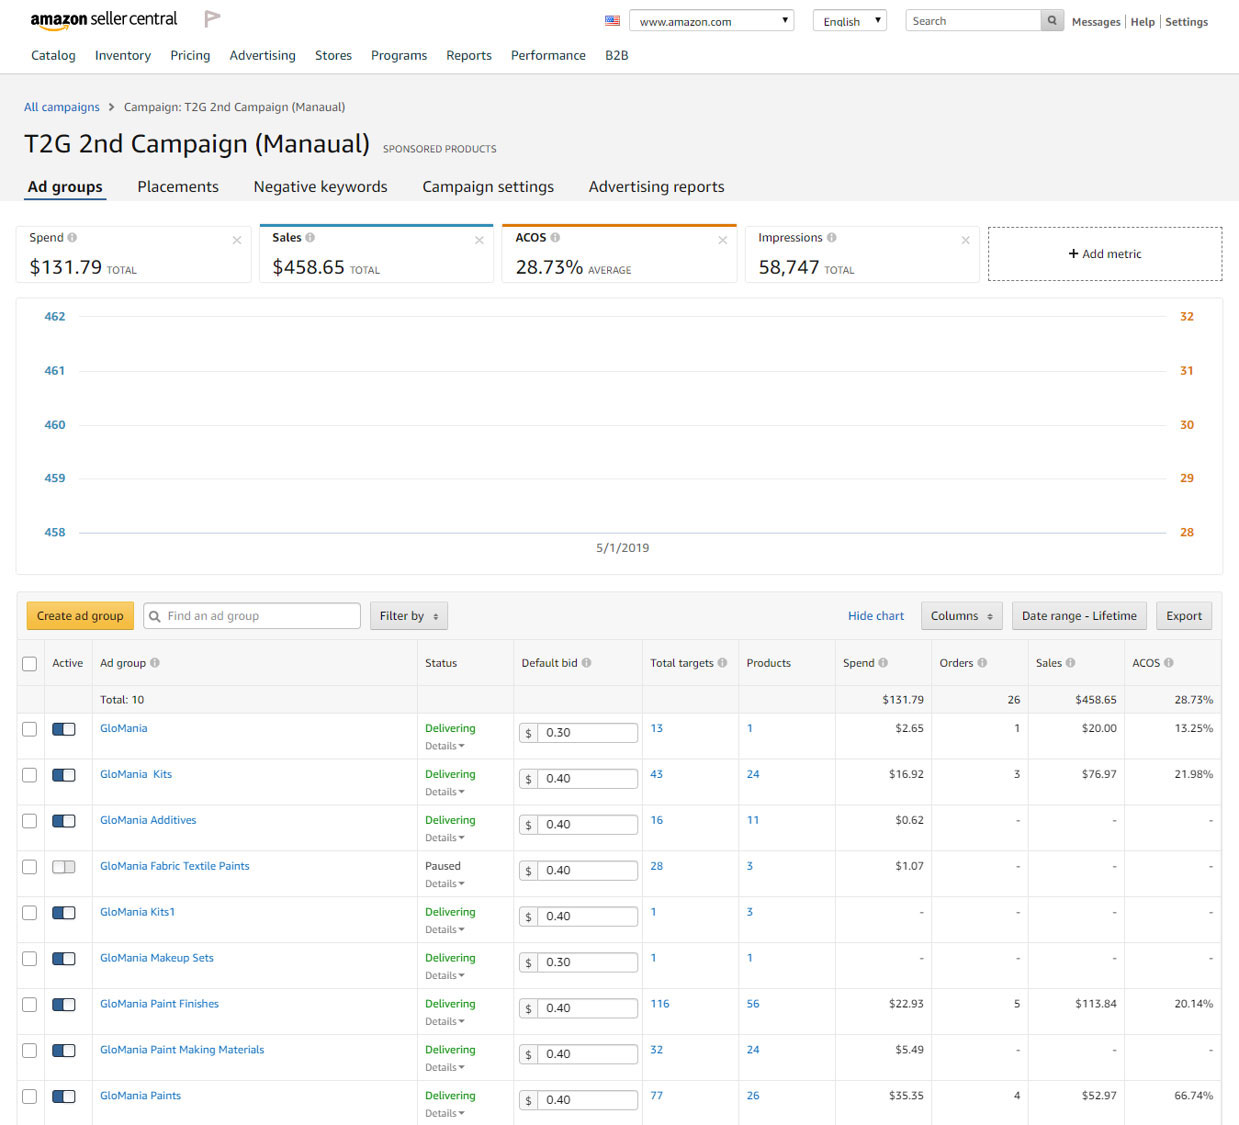Open GloMania Paint Finishes ad group link
The image size is (1239, 1125).
(159, 1004)
